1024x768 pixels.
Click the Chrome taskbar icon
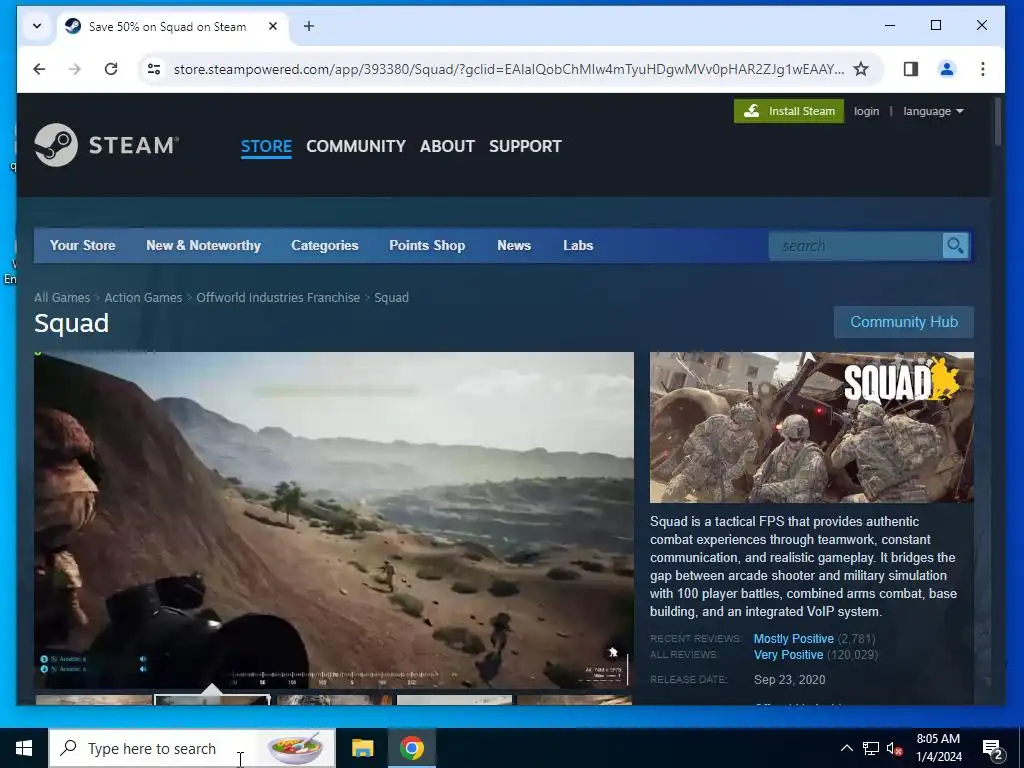coord(411,748)
